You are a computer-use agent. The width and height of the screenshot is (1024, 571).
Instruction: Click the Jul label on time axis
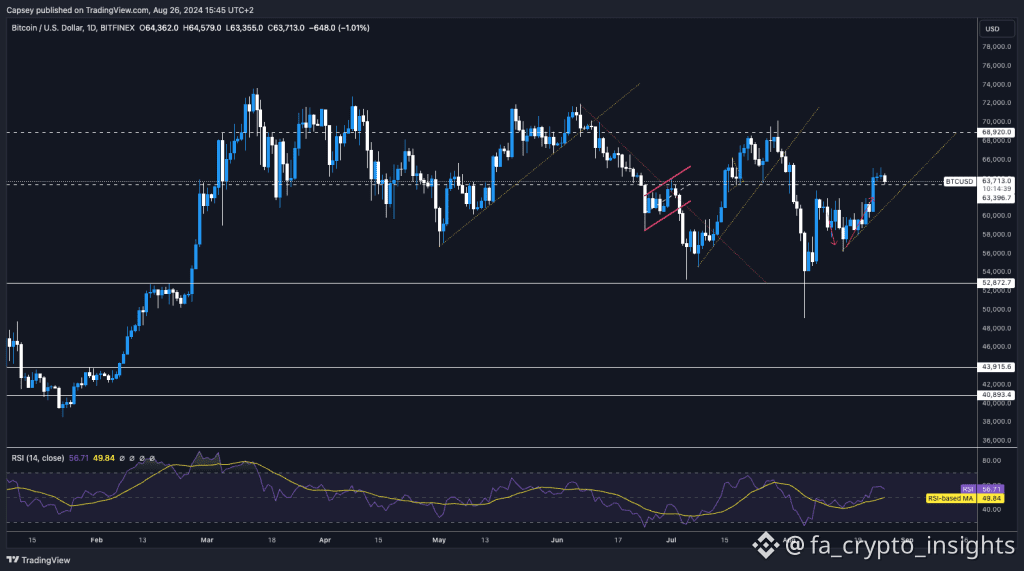click(671, 540)
